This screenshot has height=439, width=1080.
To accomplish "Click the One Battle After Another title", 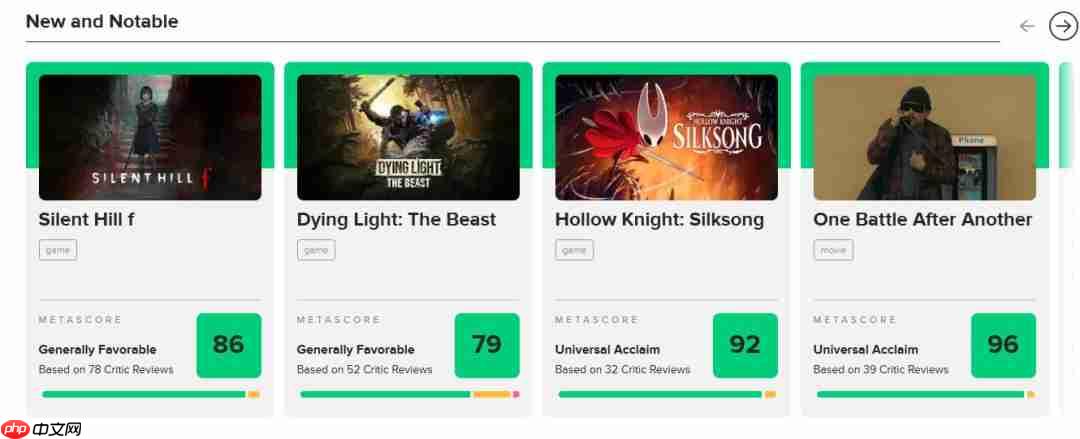I will point(922,219).
